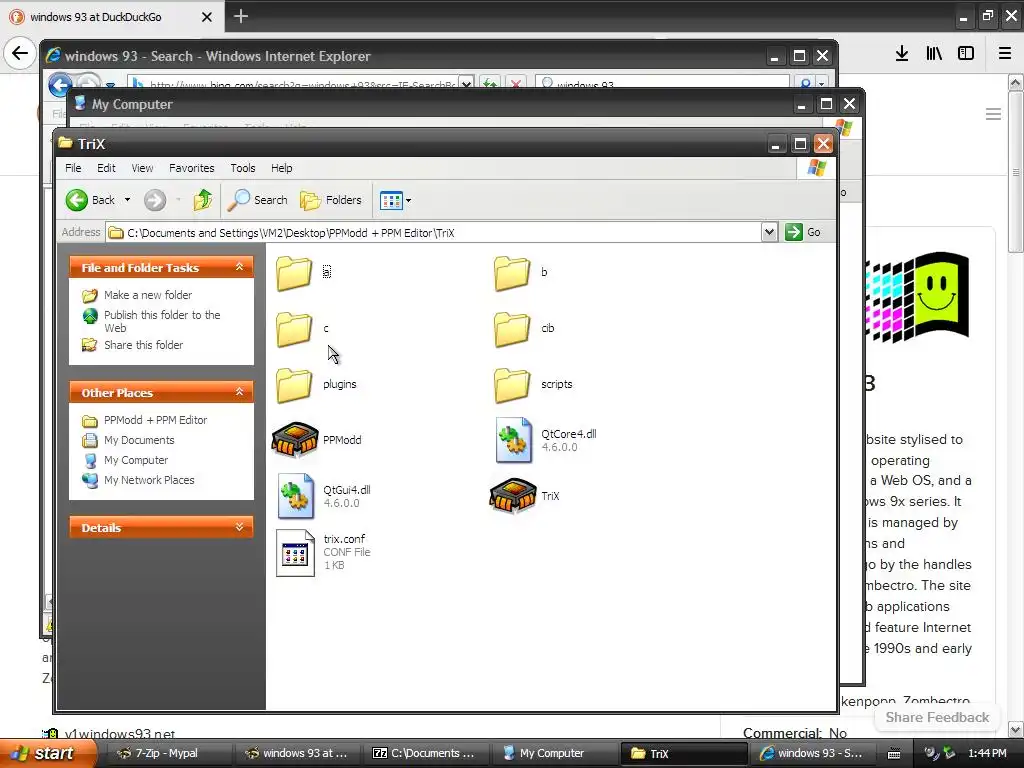1024x768 pixels.
Task: Open browser downloads arrow icon
Action: click(x=902, y=53)
